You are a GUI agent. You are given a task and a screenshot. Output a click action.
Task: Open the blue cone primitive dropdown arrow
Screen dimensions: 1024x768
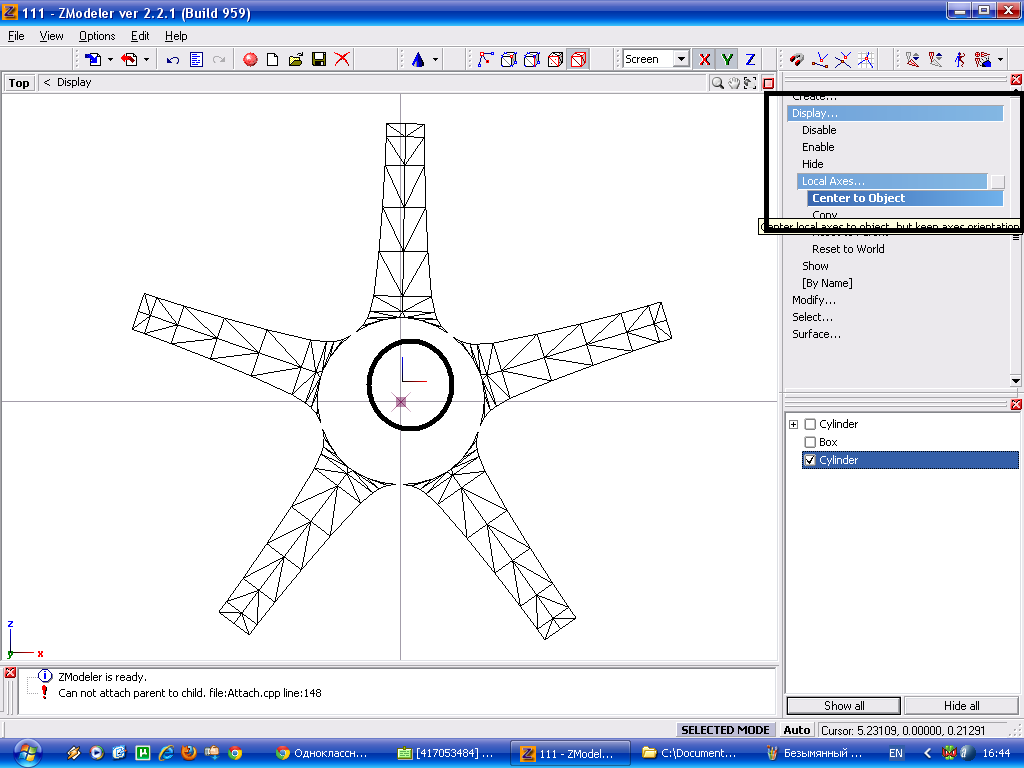[435, 60]
